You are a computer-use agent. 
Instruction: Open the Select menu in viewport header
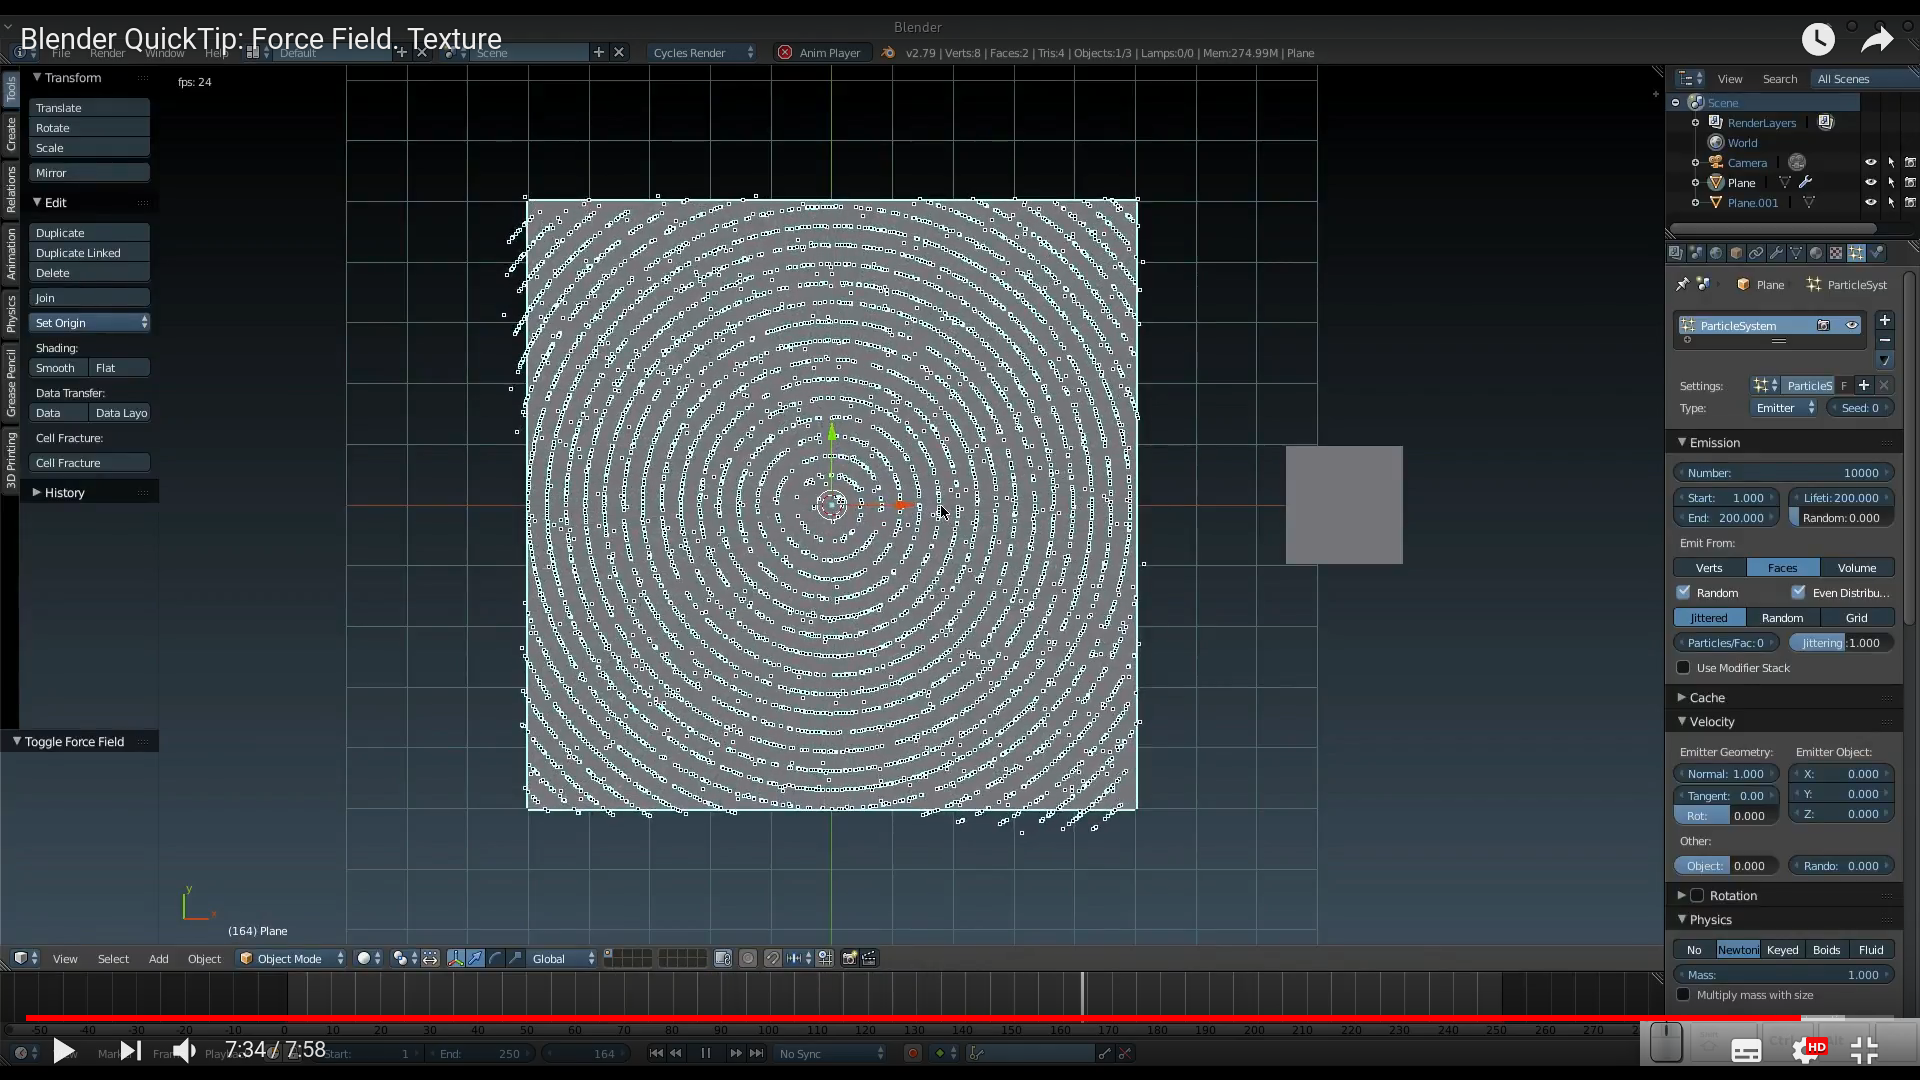click(113, 958)
